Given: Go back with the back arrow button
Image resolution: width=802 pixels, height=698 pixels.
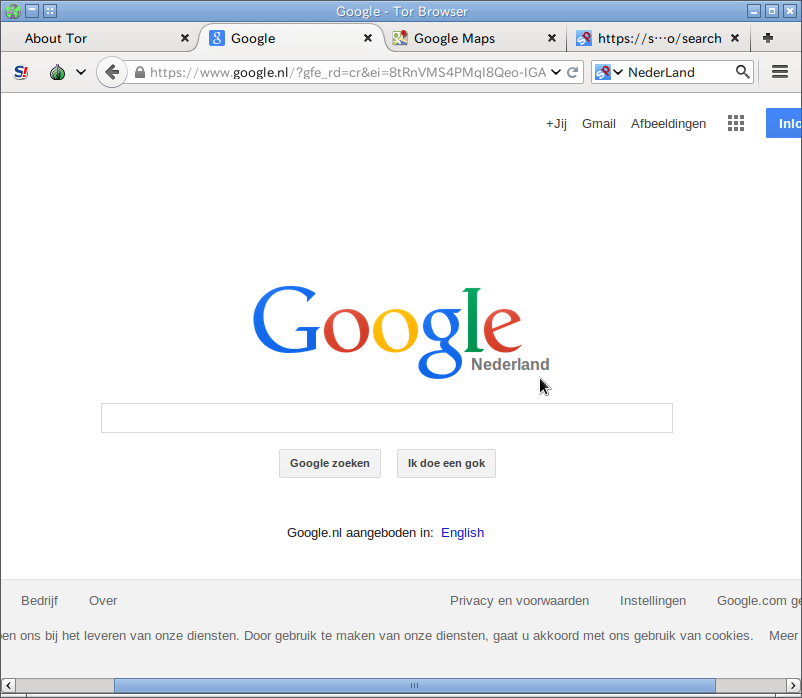Looking at the screenshot, I should [112, 72].
